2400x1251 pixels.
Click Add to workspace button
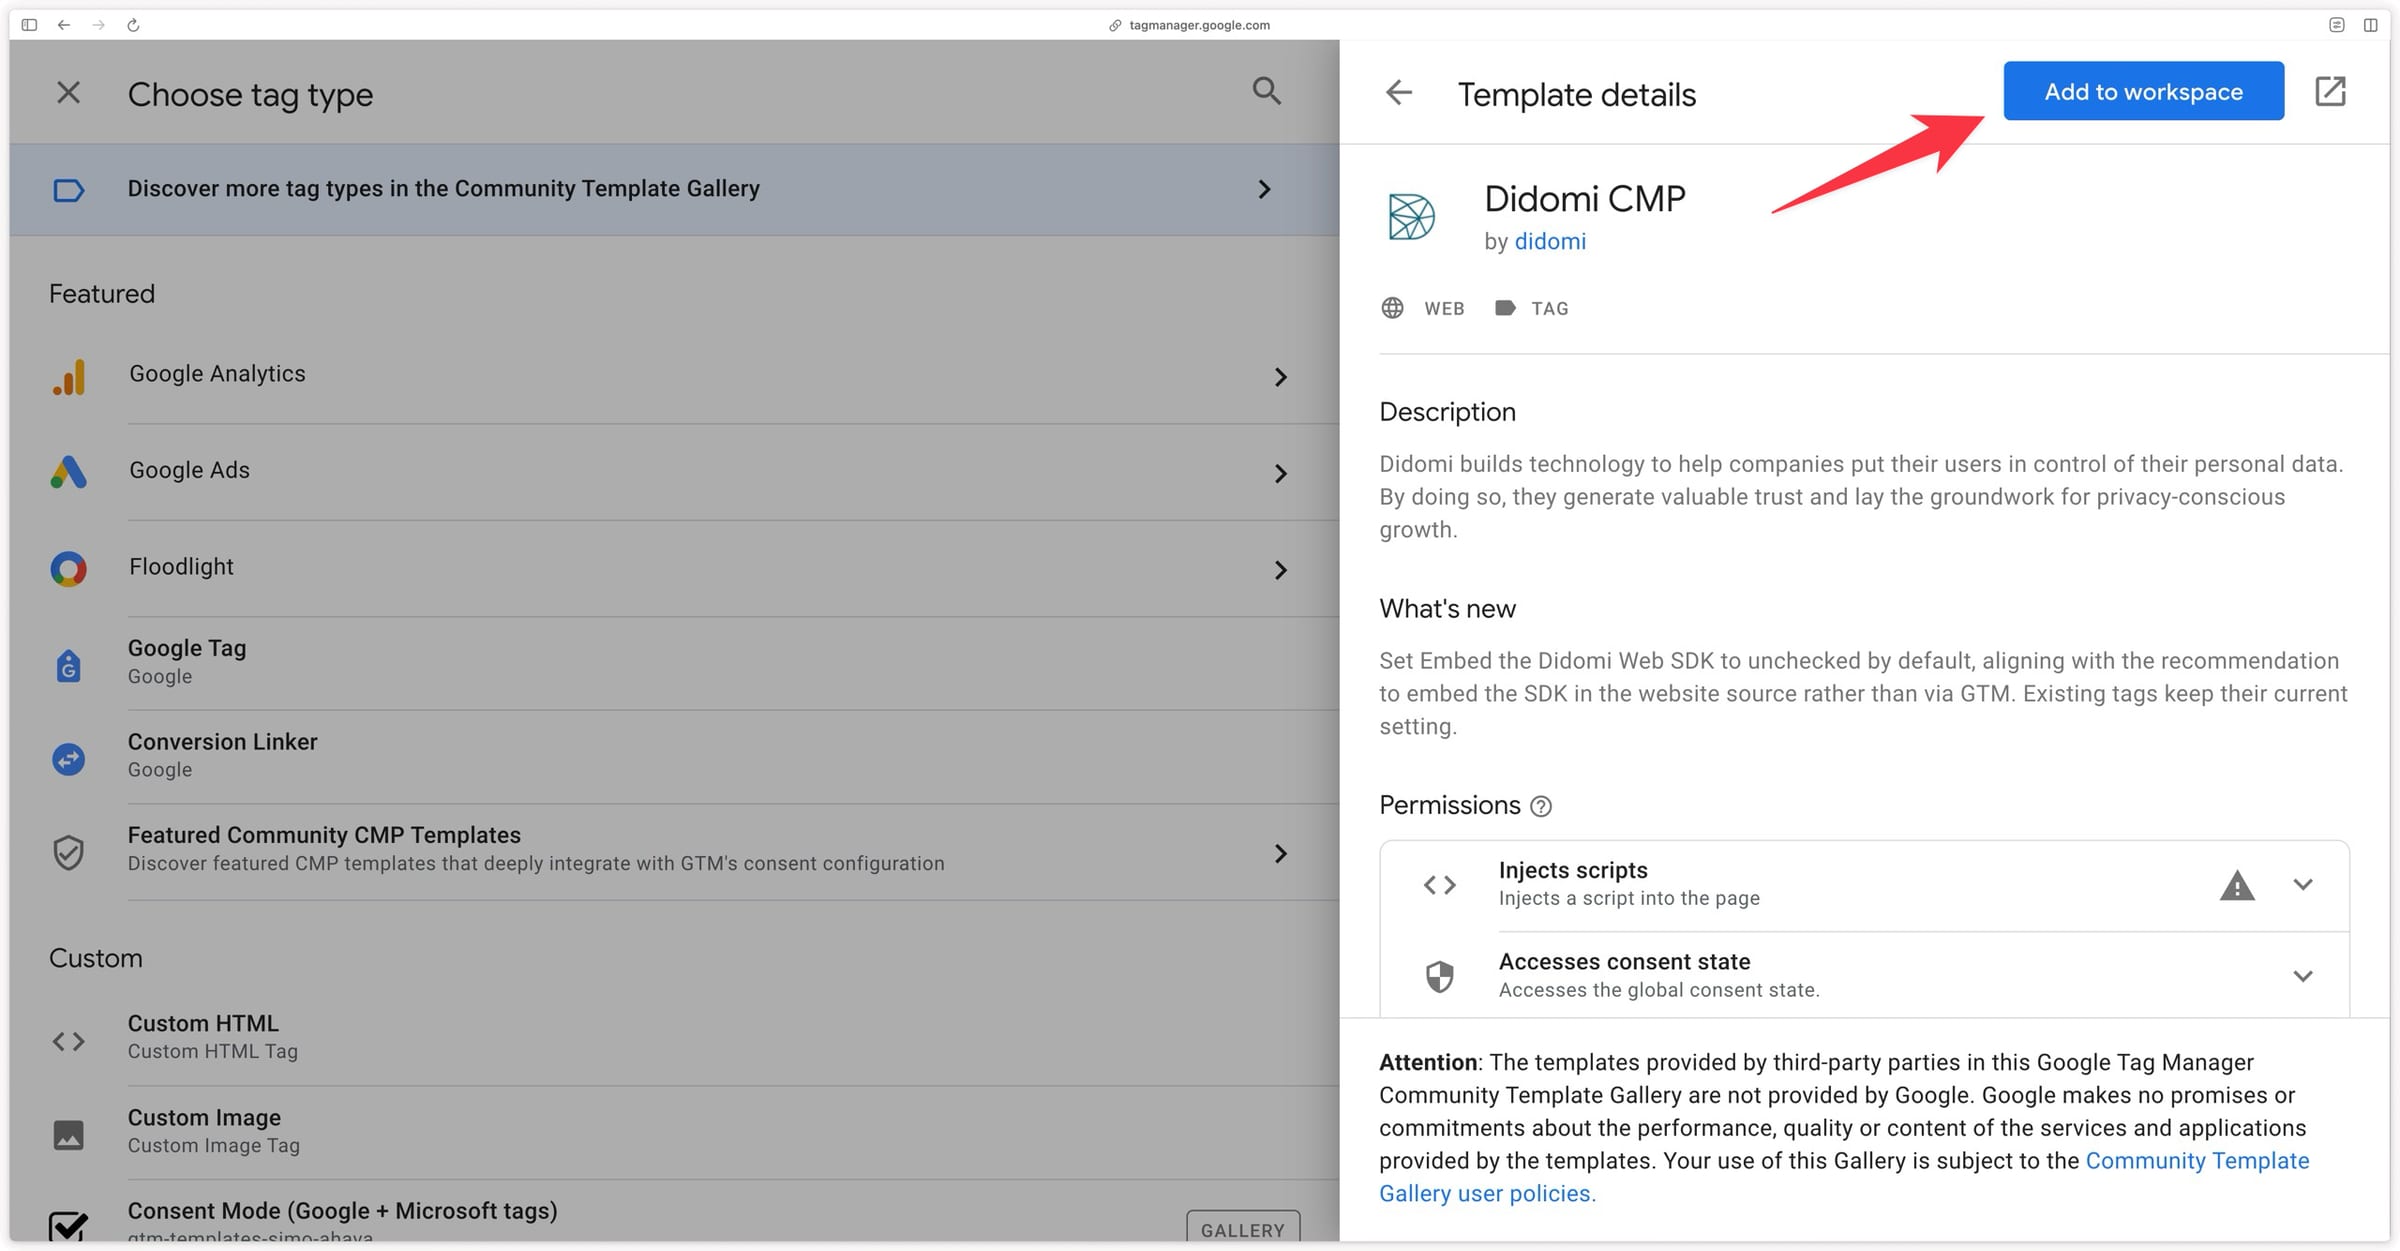(2143, 91)
